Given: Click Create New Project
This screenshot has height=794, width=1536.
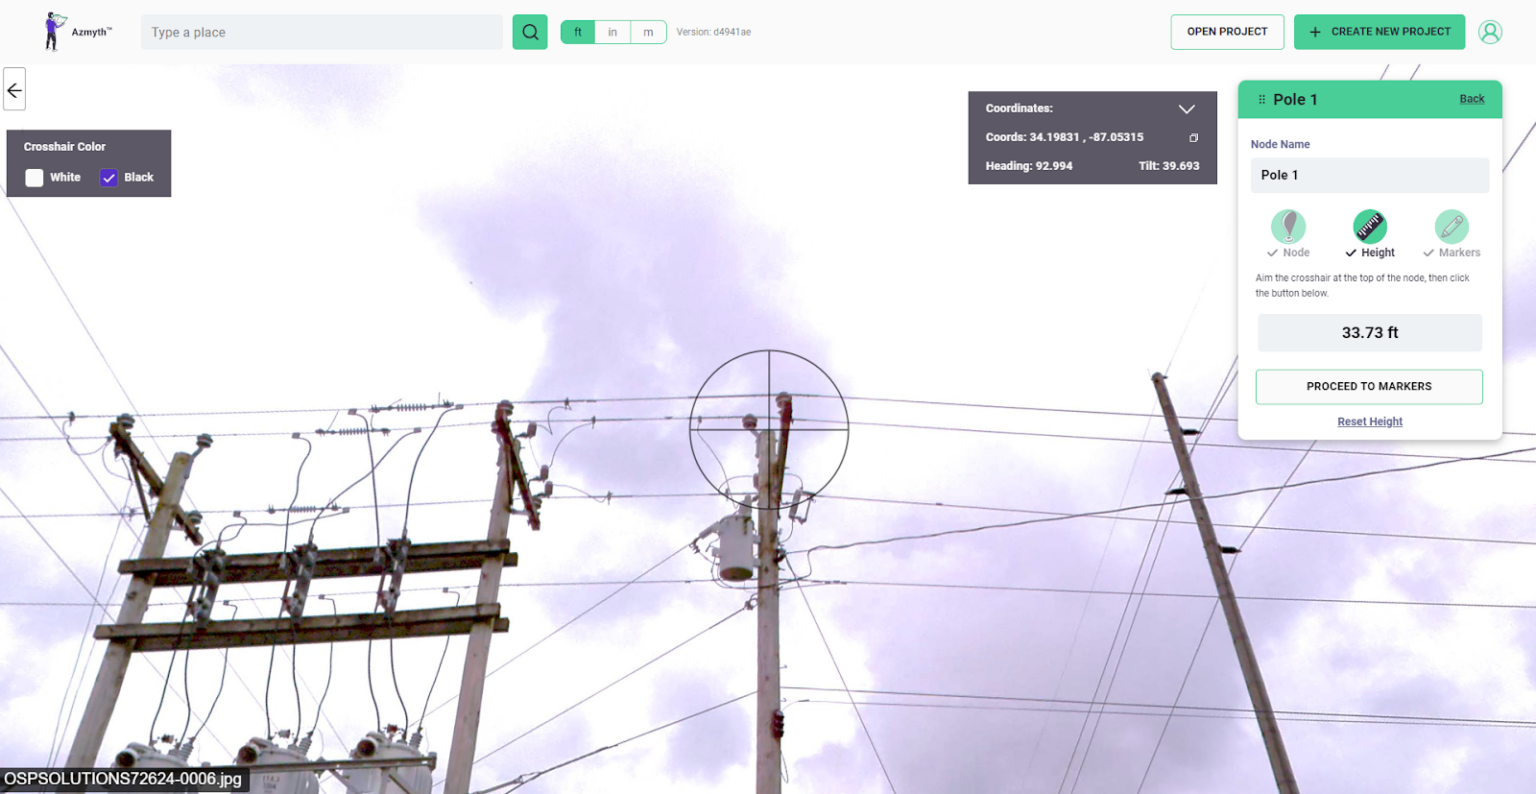Looking at the screenshot, I should 1380,31.
